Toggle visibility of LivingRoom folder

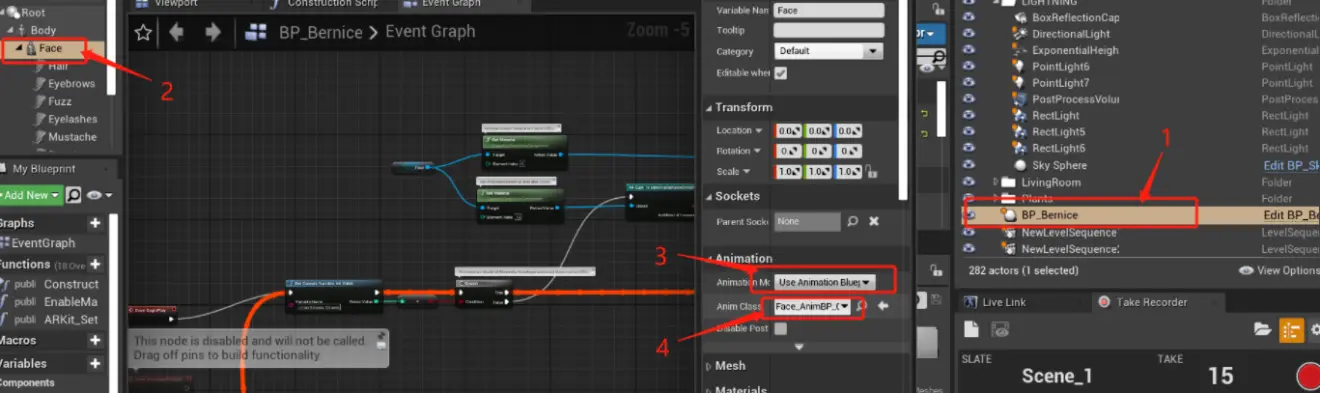click(x=968, y=182)
